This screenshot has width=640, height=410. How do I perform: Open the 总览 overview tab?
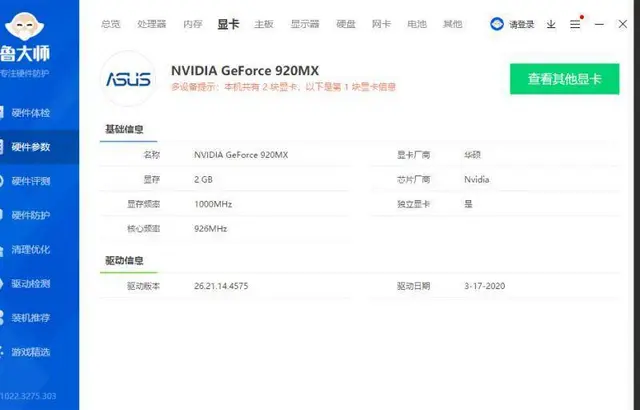[x=111, y=24]
